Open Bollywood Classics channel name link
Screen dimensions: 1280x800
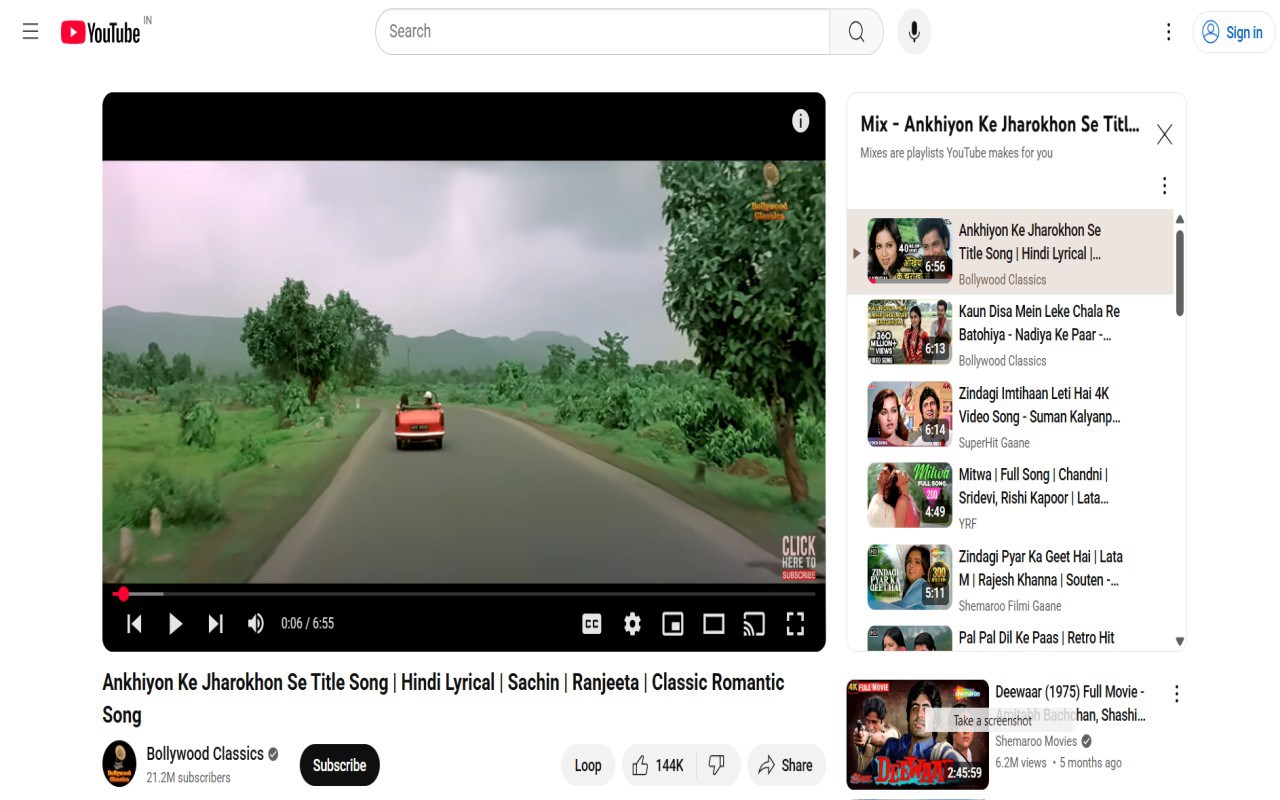205,754
